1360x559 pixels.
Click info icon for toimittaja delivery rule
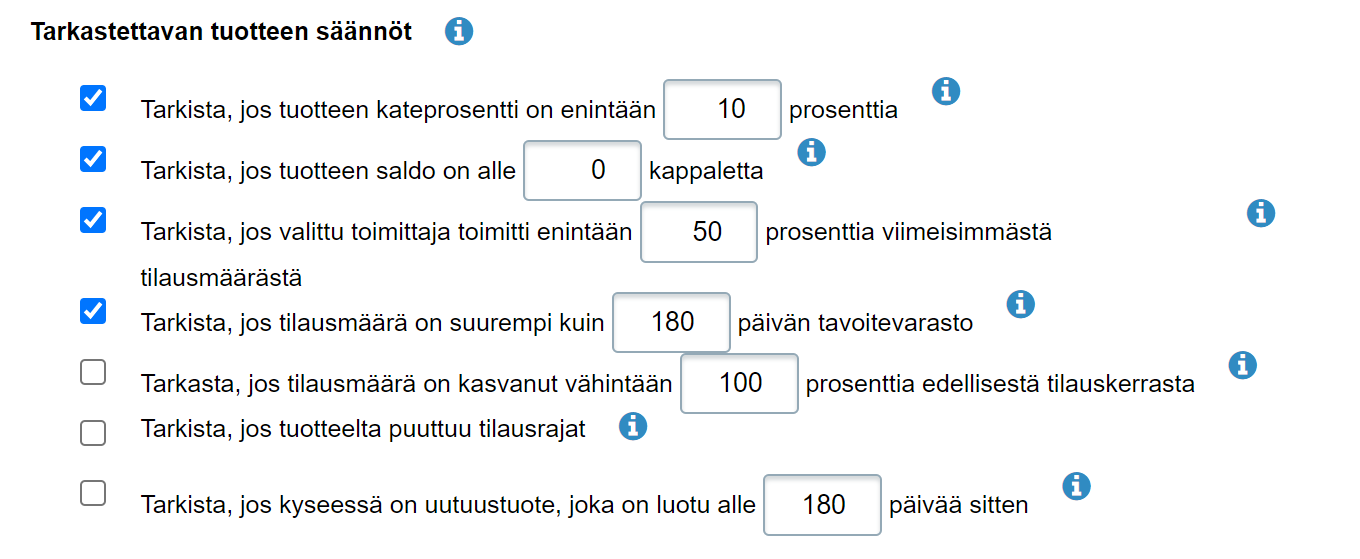[x=1262, y=213]
